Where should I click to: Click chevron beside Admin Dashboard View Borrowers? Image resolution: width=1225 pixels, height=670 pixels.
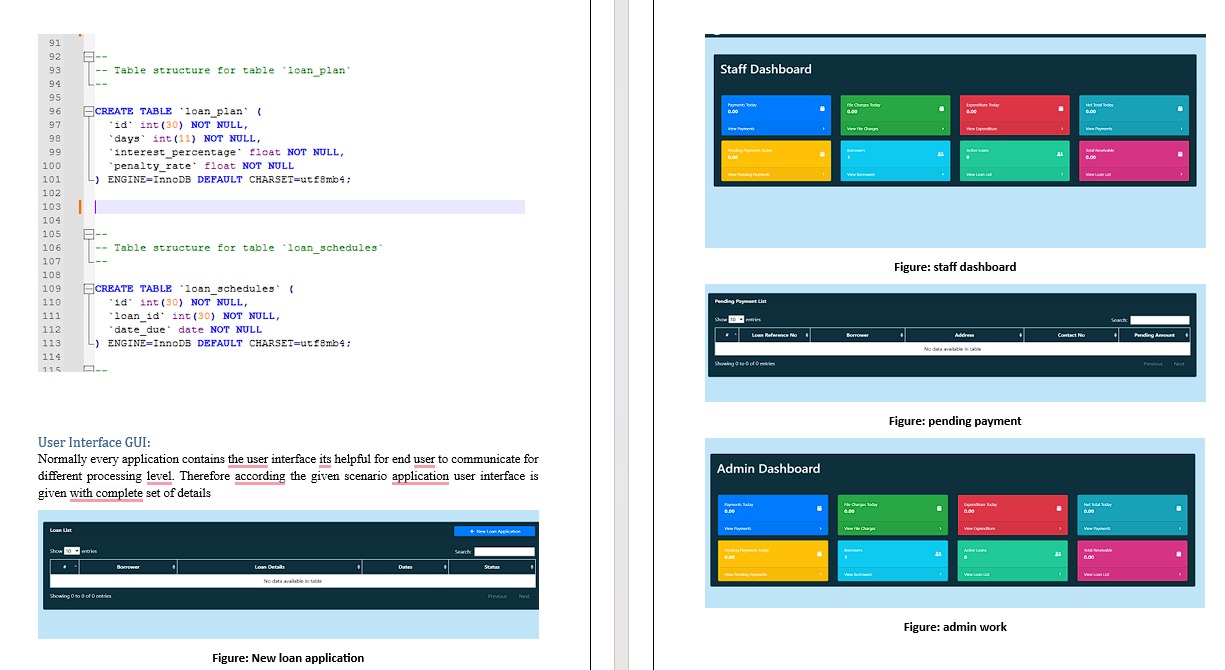(940, 575)
